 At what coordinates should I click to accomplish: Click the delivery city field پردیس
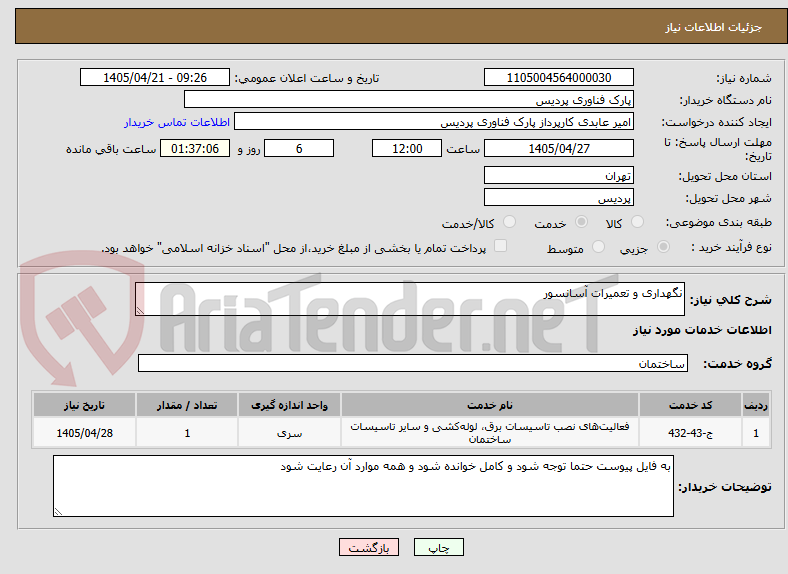[x=559, y=198]
